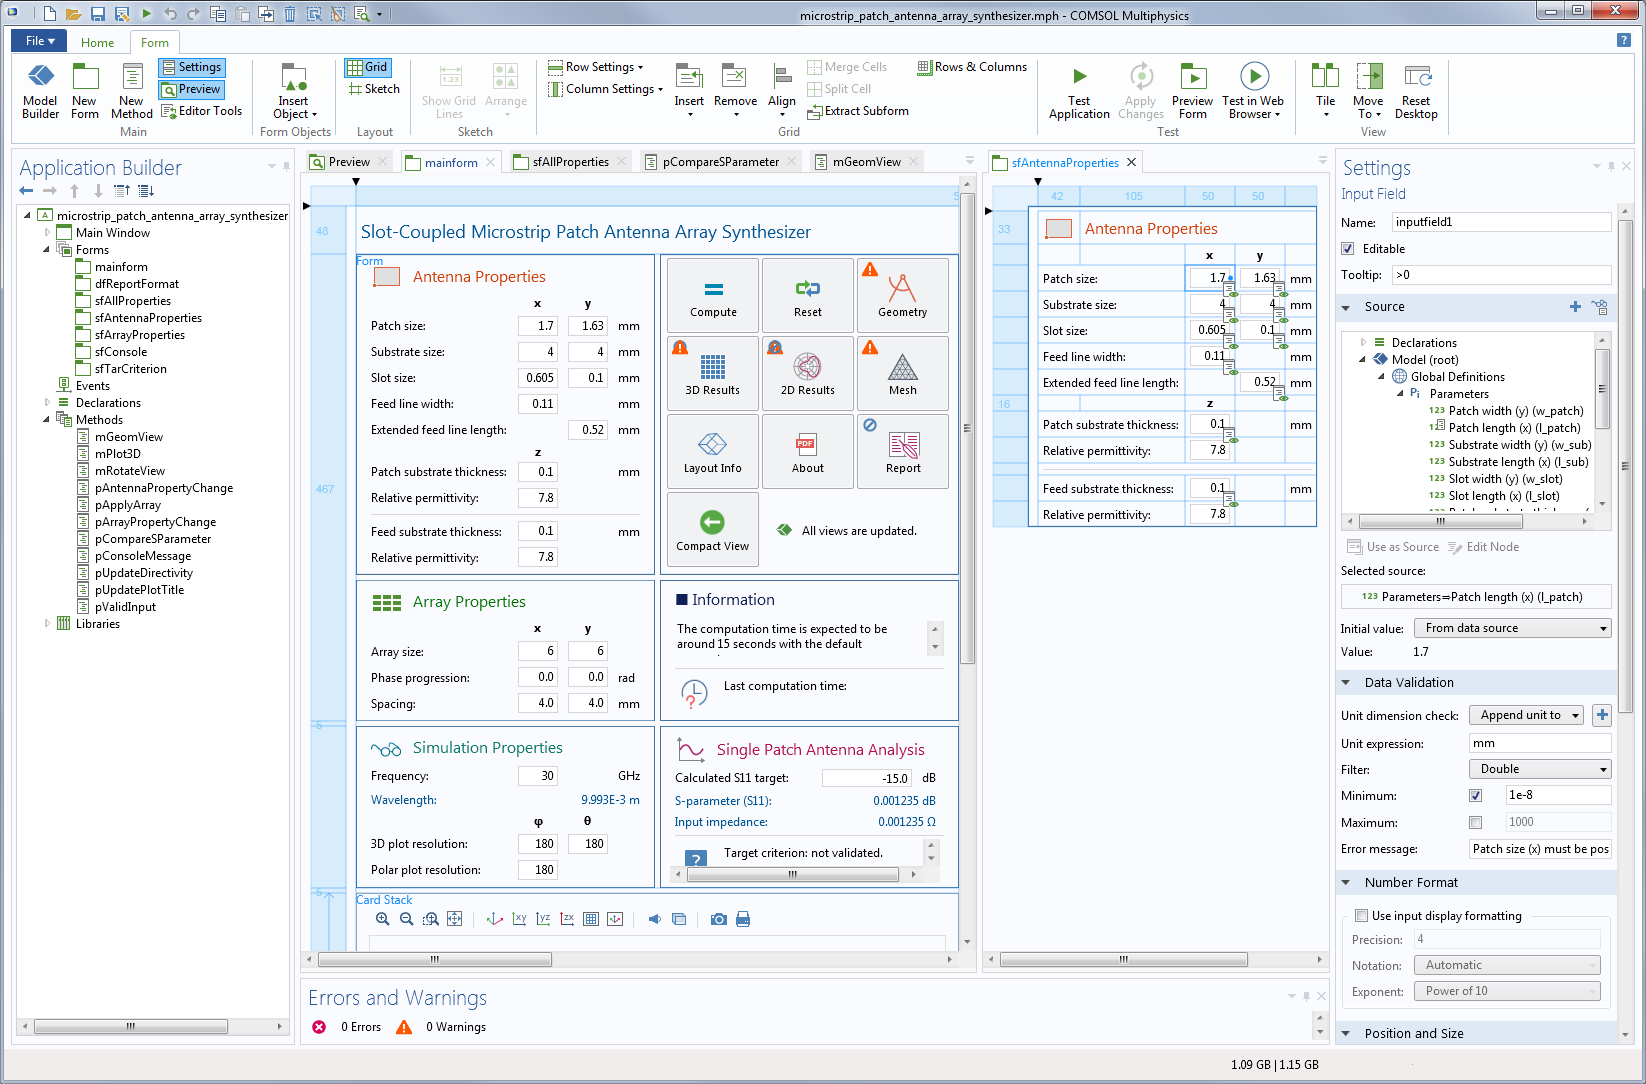
Task: Click the Compute button in form
Action: 713,296
